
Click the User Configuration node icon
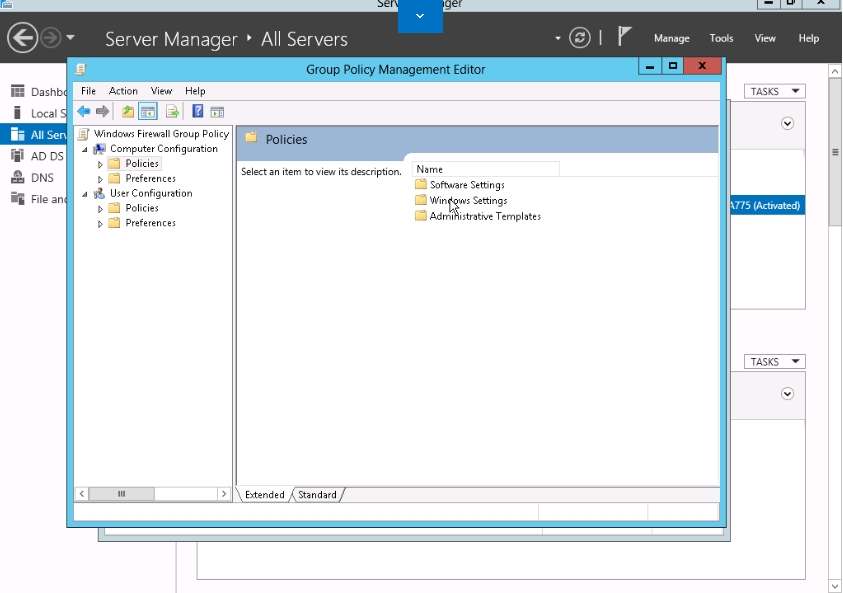tap(99, 194)
